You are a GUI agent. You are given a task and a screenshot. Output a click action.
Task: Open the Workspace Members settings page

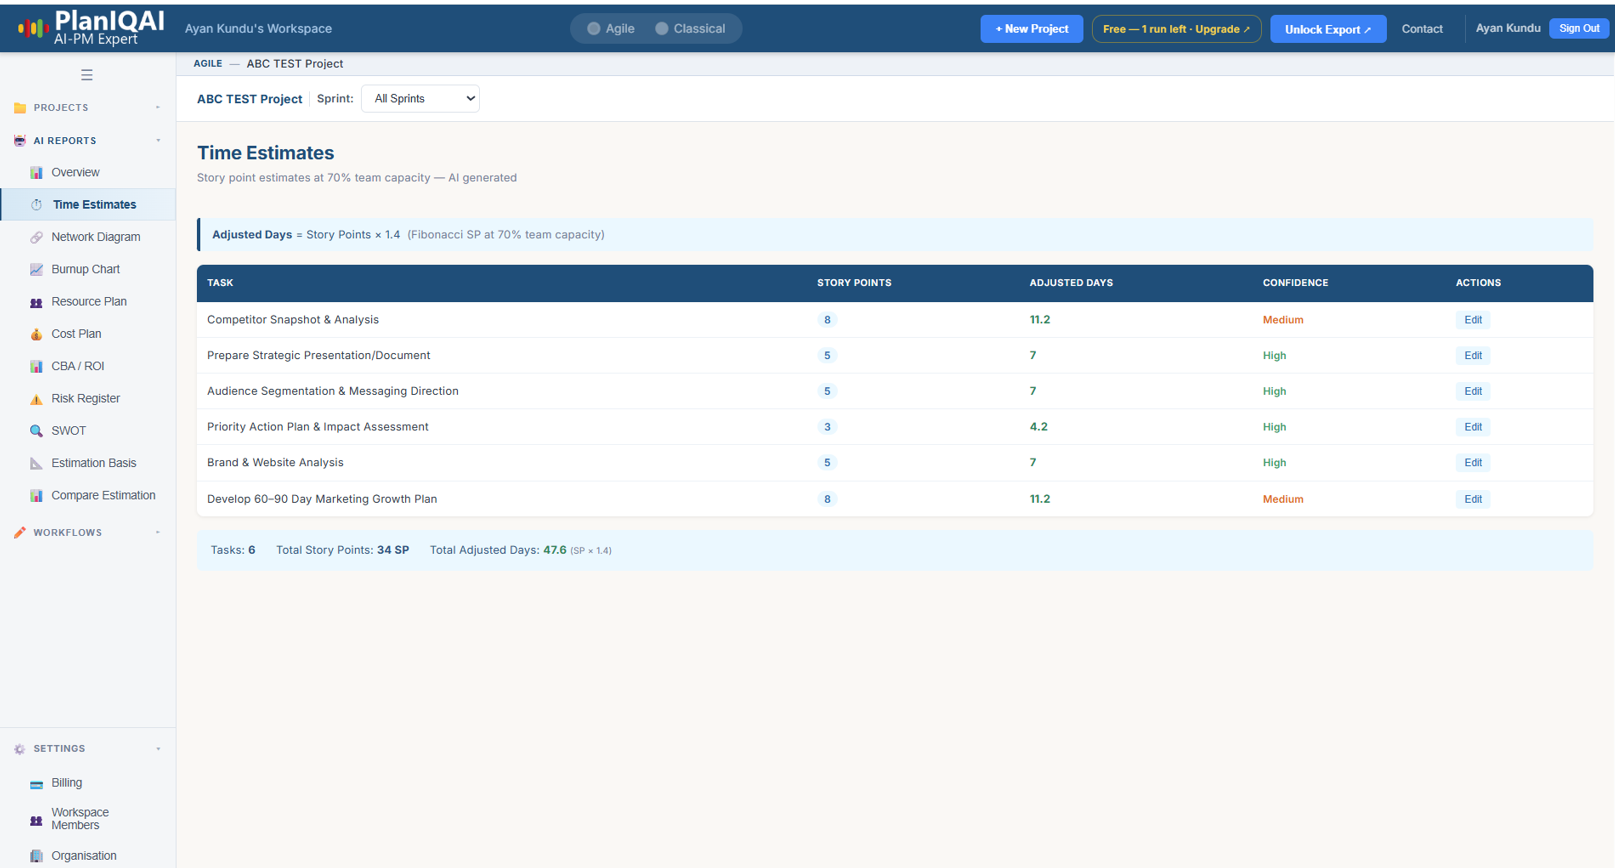(79, 819)
